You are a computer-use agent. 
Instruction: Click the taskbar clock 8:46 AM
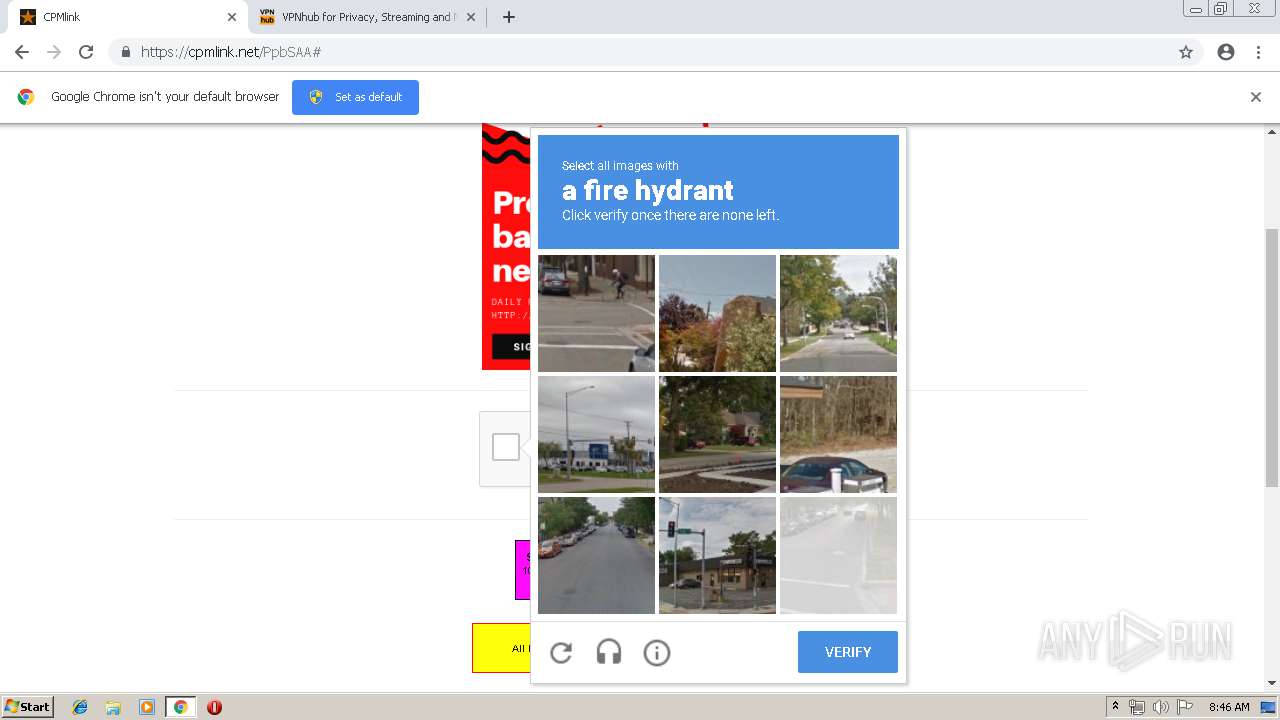pos(1229,707)
